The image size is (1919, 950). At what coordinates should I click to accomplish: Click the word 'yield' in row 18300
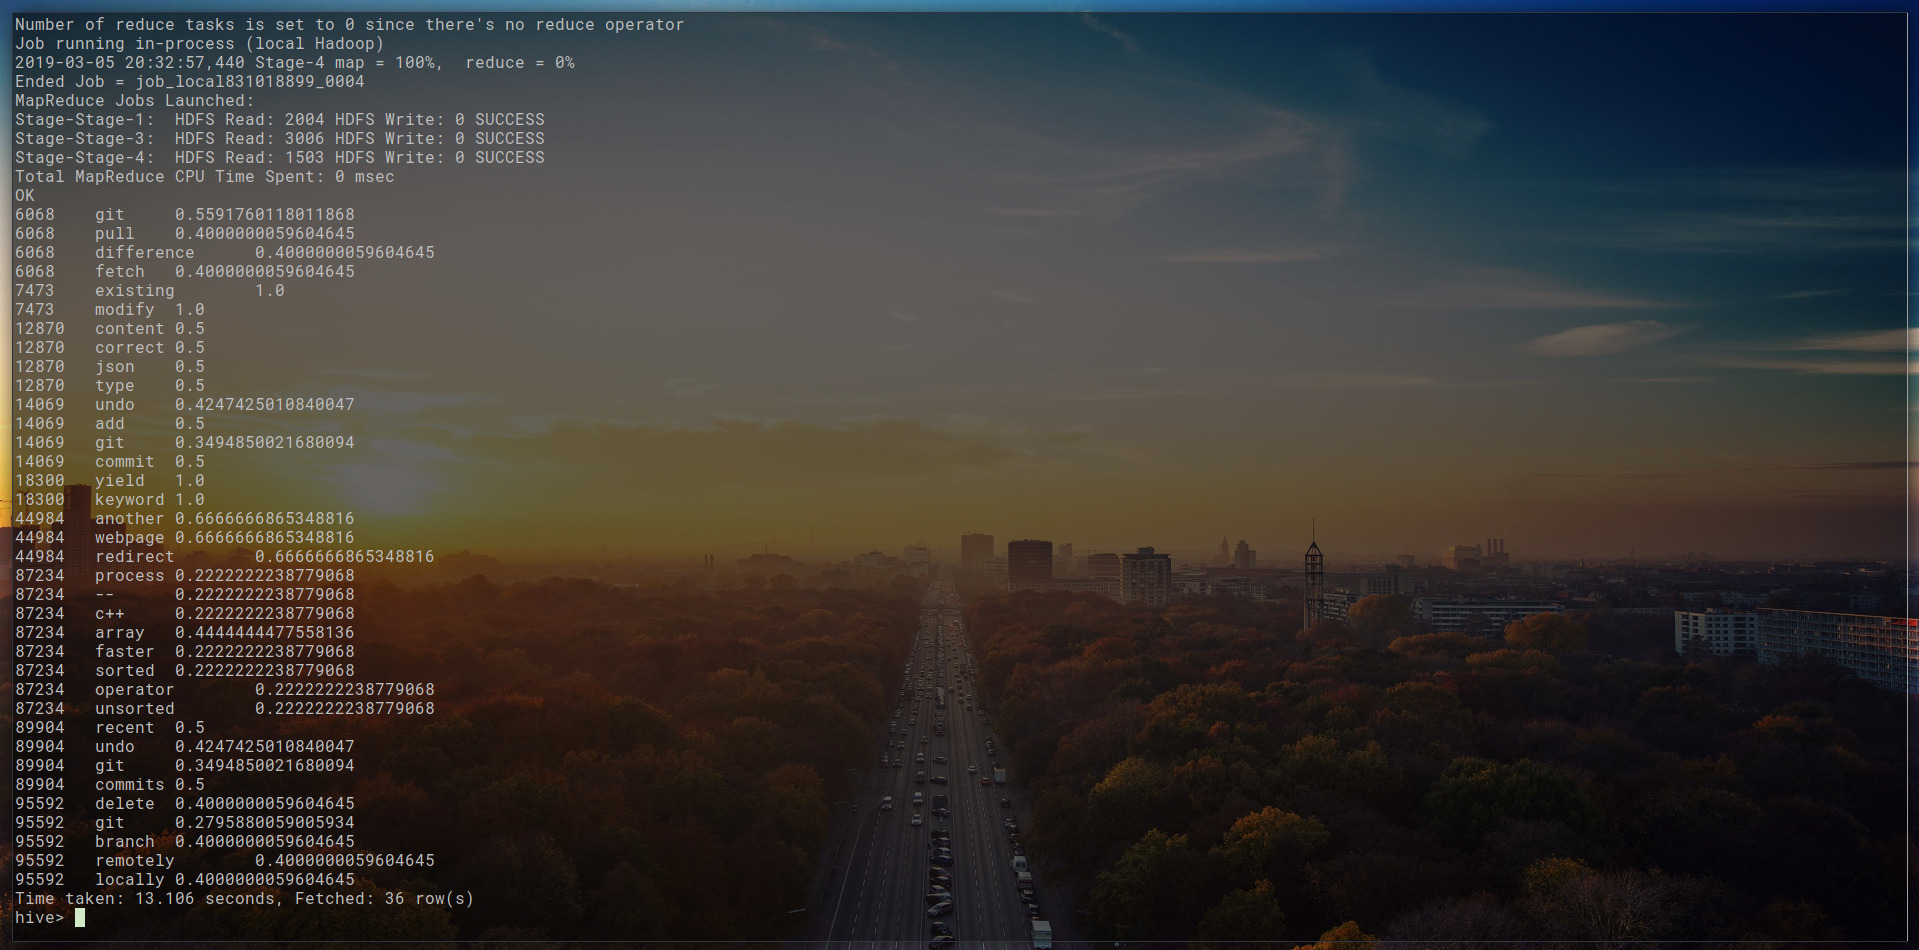[120, 480]
